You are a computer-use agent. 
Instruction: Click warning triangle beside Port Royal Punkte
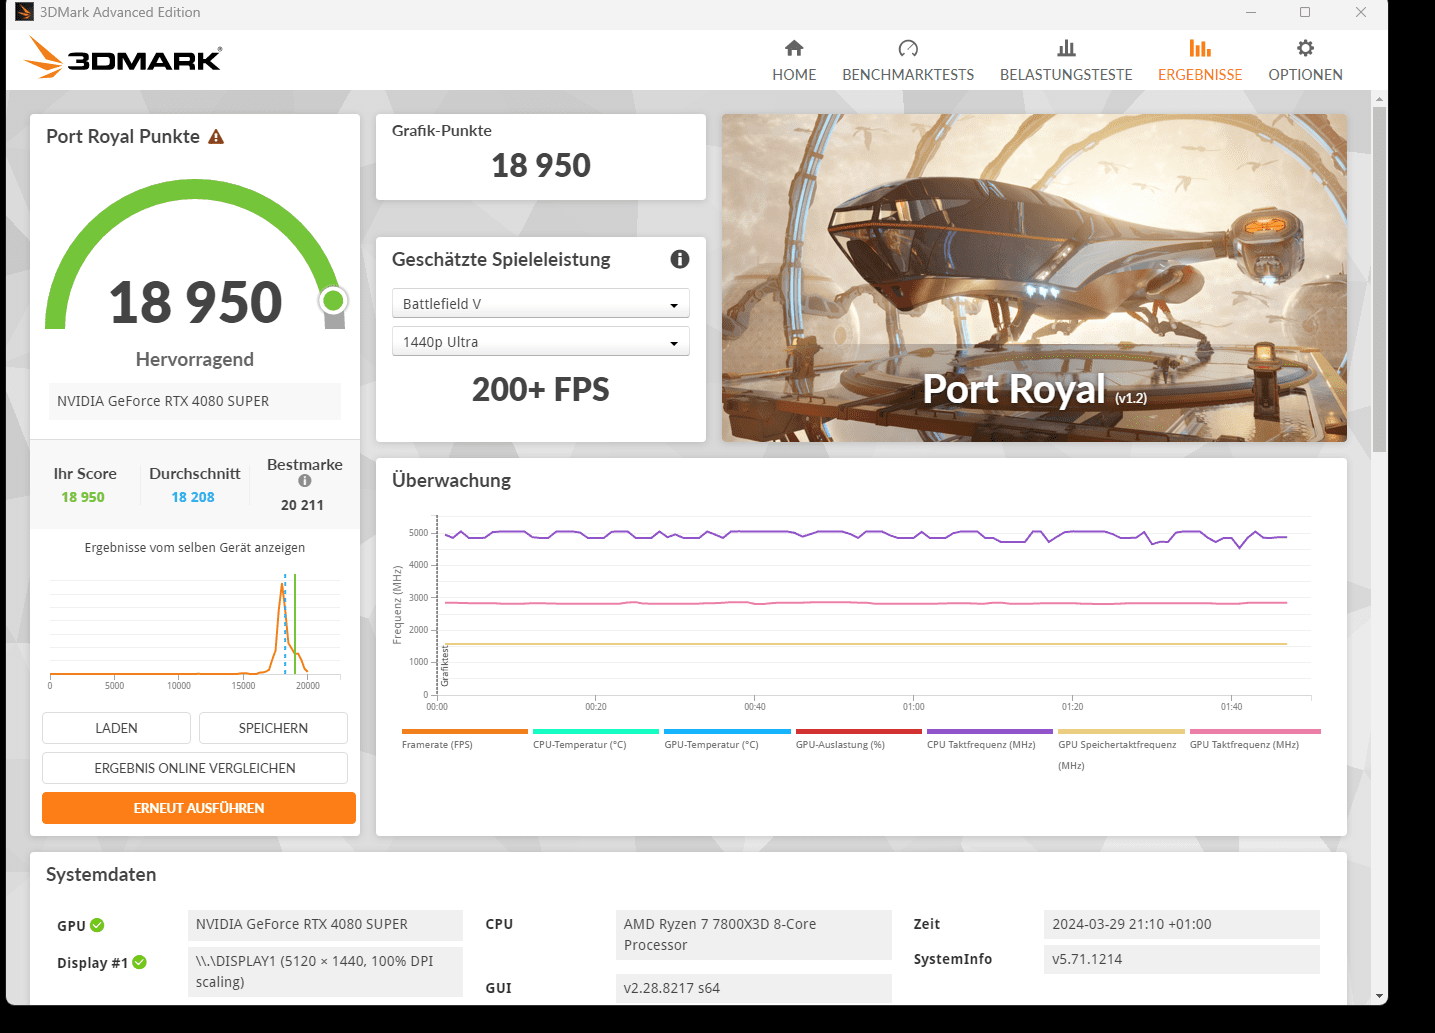click(x=216, y=137)
